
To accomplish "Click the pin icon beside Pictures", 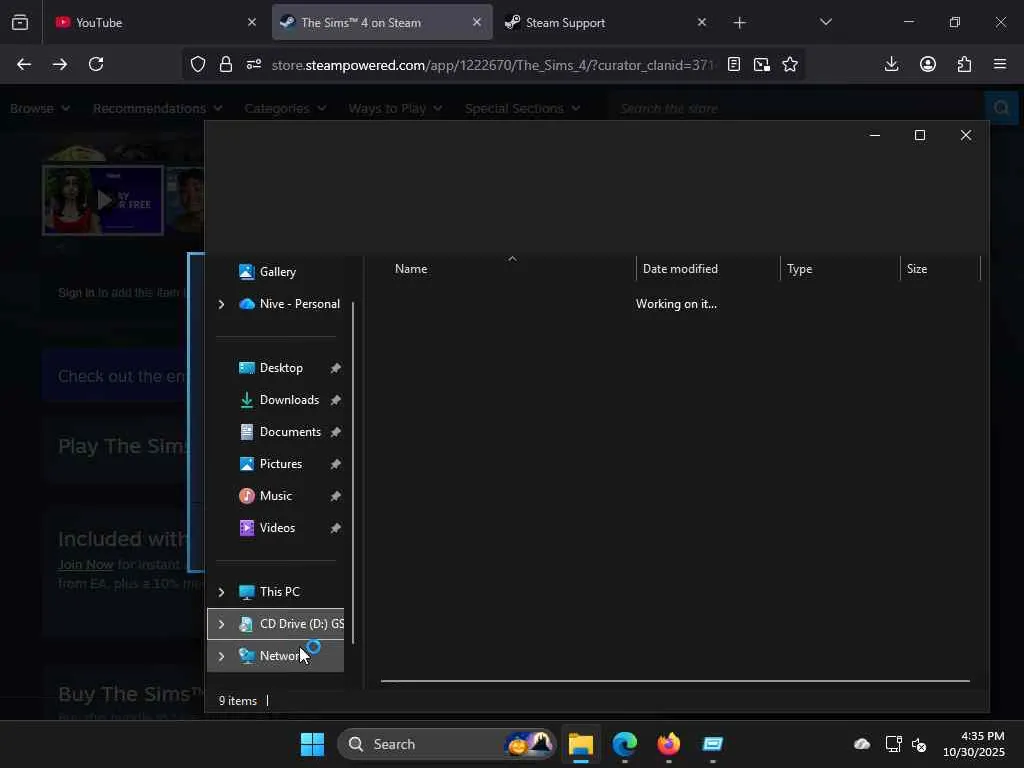I will [335, 464].
